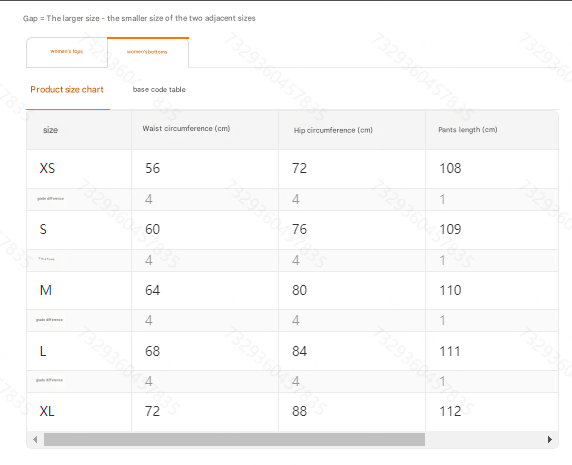The width and height of the screenshot is (572, 465).
Task: Select the L size row label
Action: point(43,351)
